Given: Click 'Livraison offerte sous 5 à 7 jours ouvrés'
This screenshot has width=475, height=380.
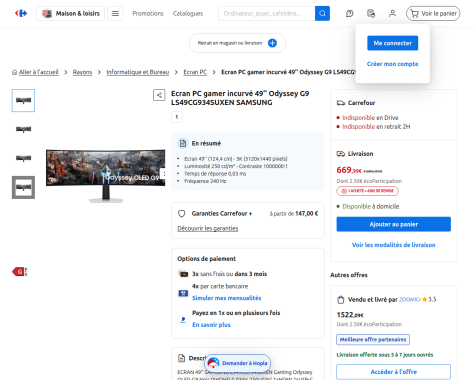Looking at the screenshot, I should point(385,355).
